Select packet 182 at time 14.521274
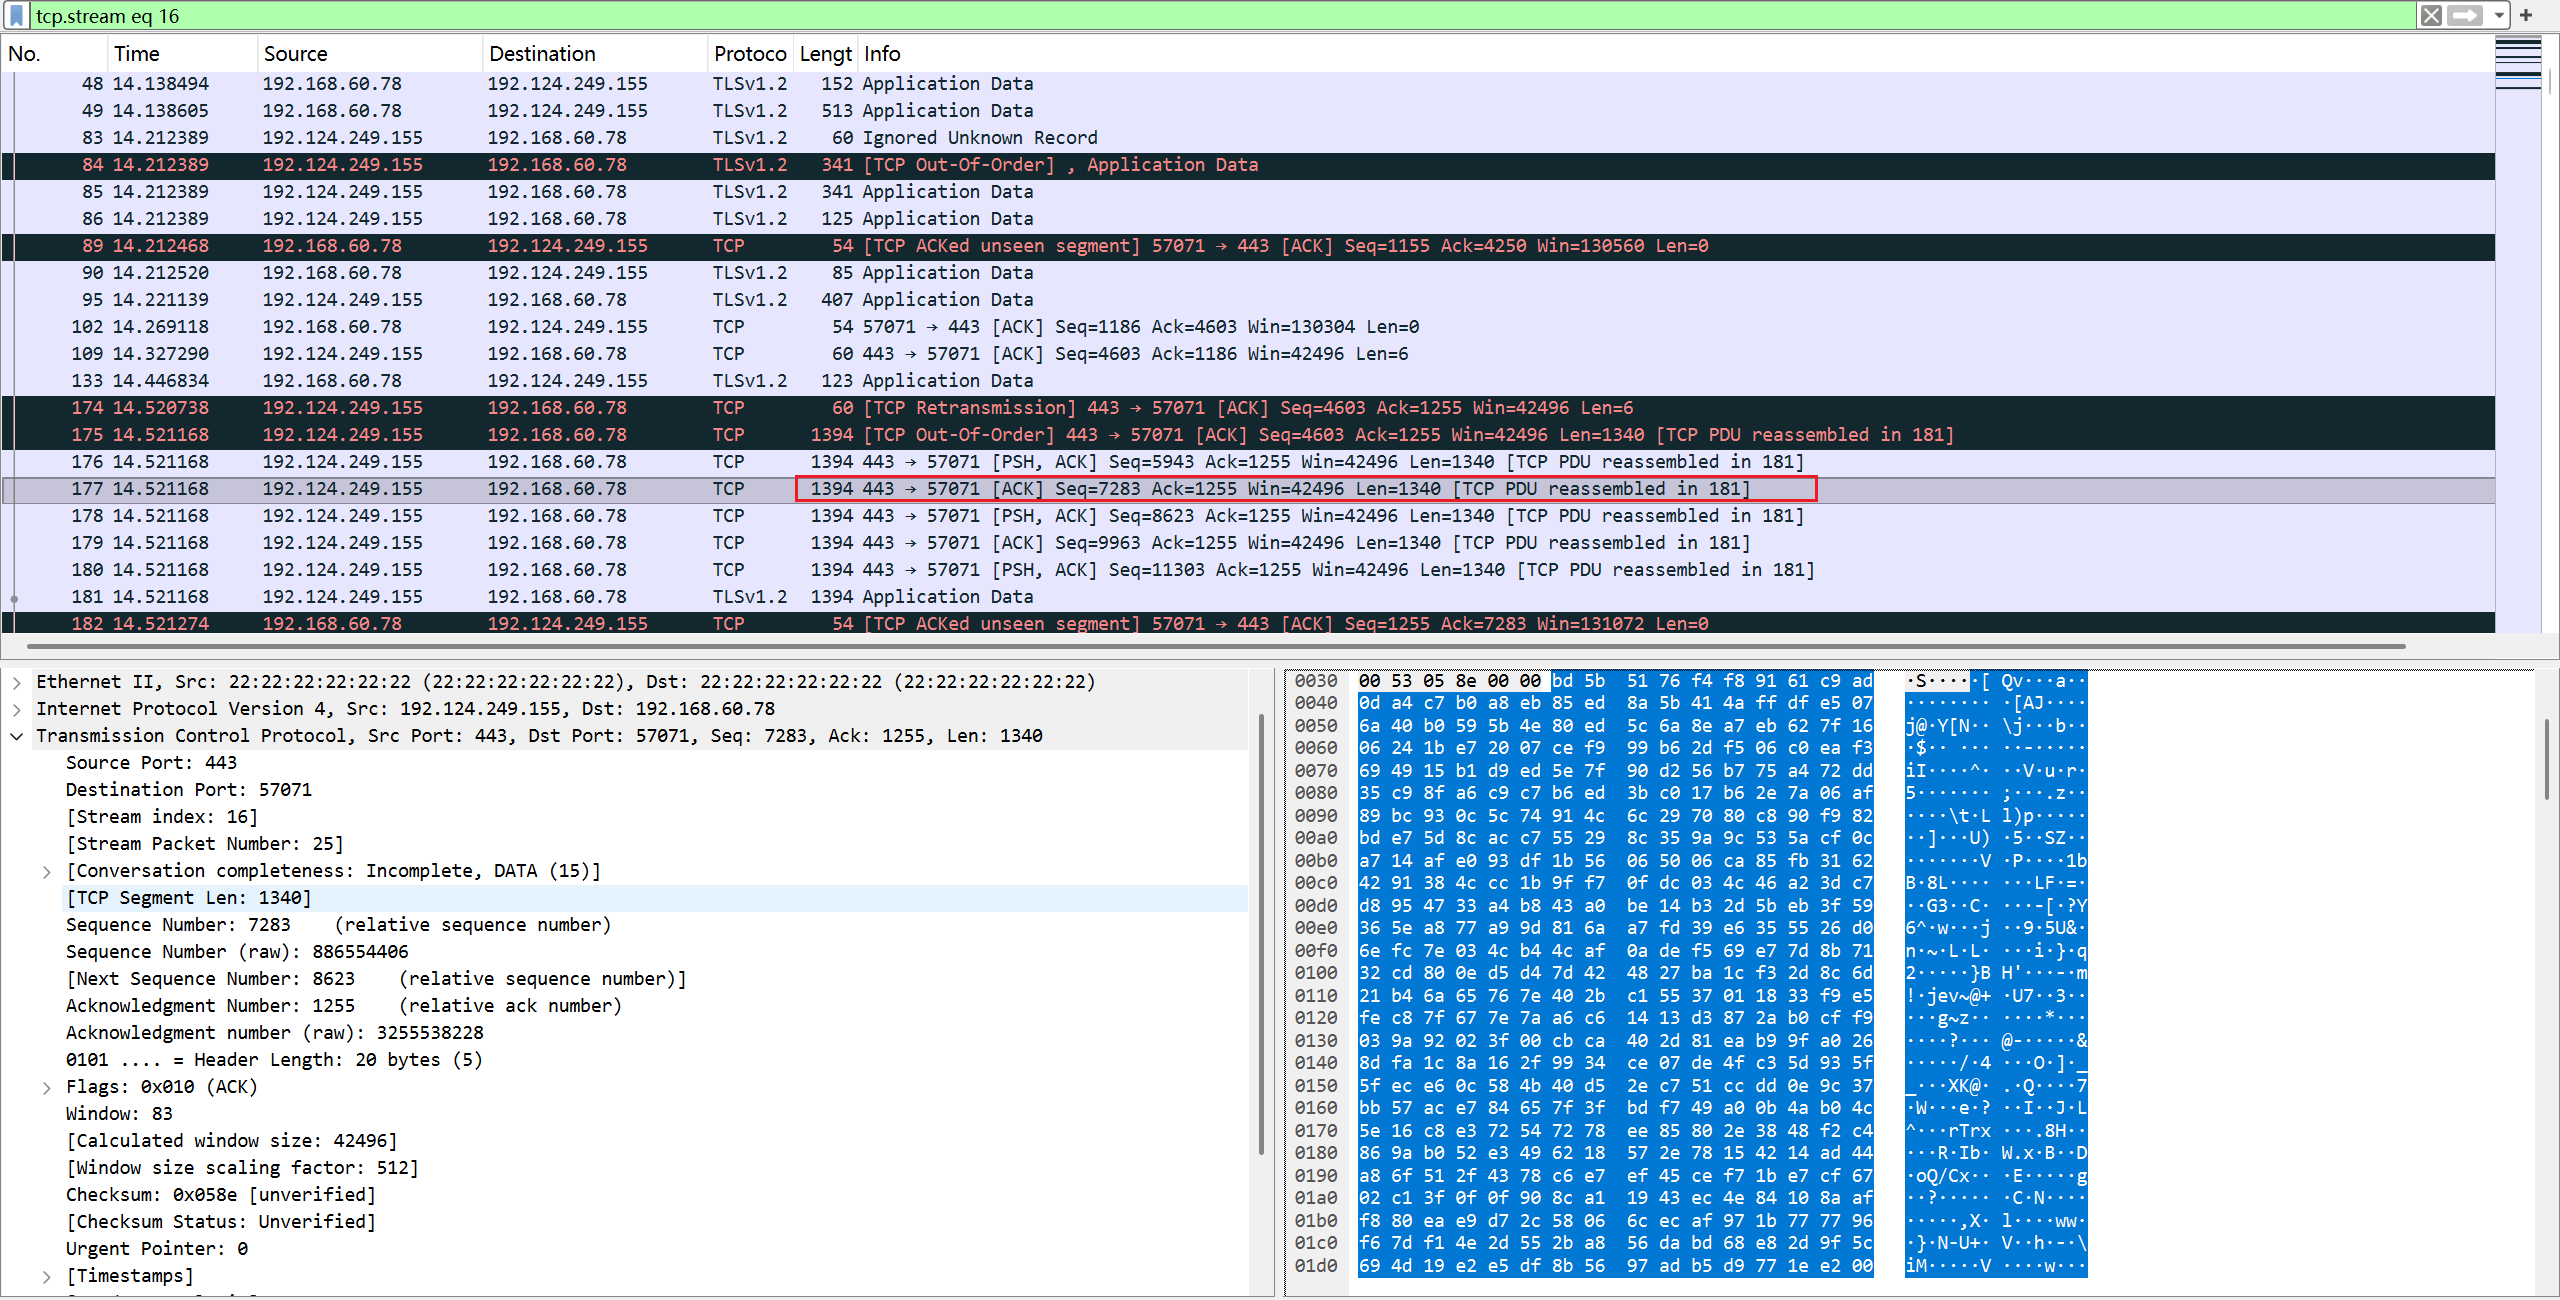Screen dimensions: 2560x1300 click(x=1248, y=624)
